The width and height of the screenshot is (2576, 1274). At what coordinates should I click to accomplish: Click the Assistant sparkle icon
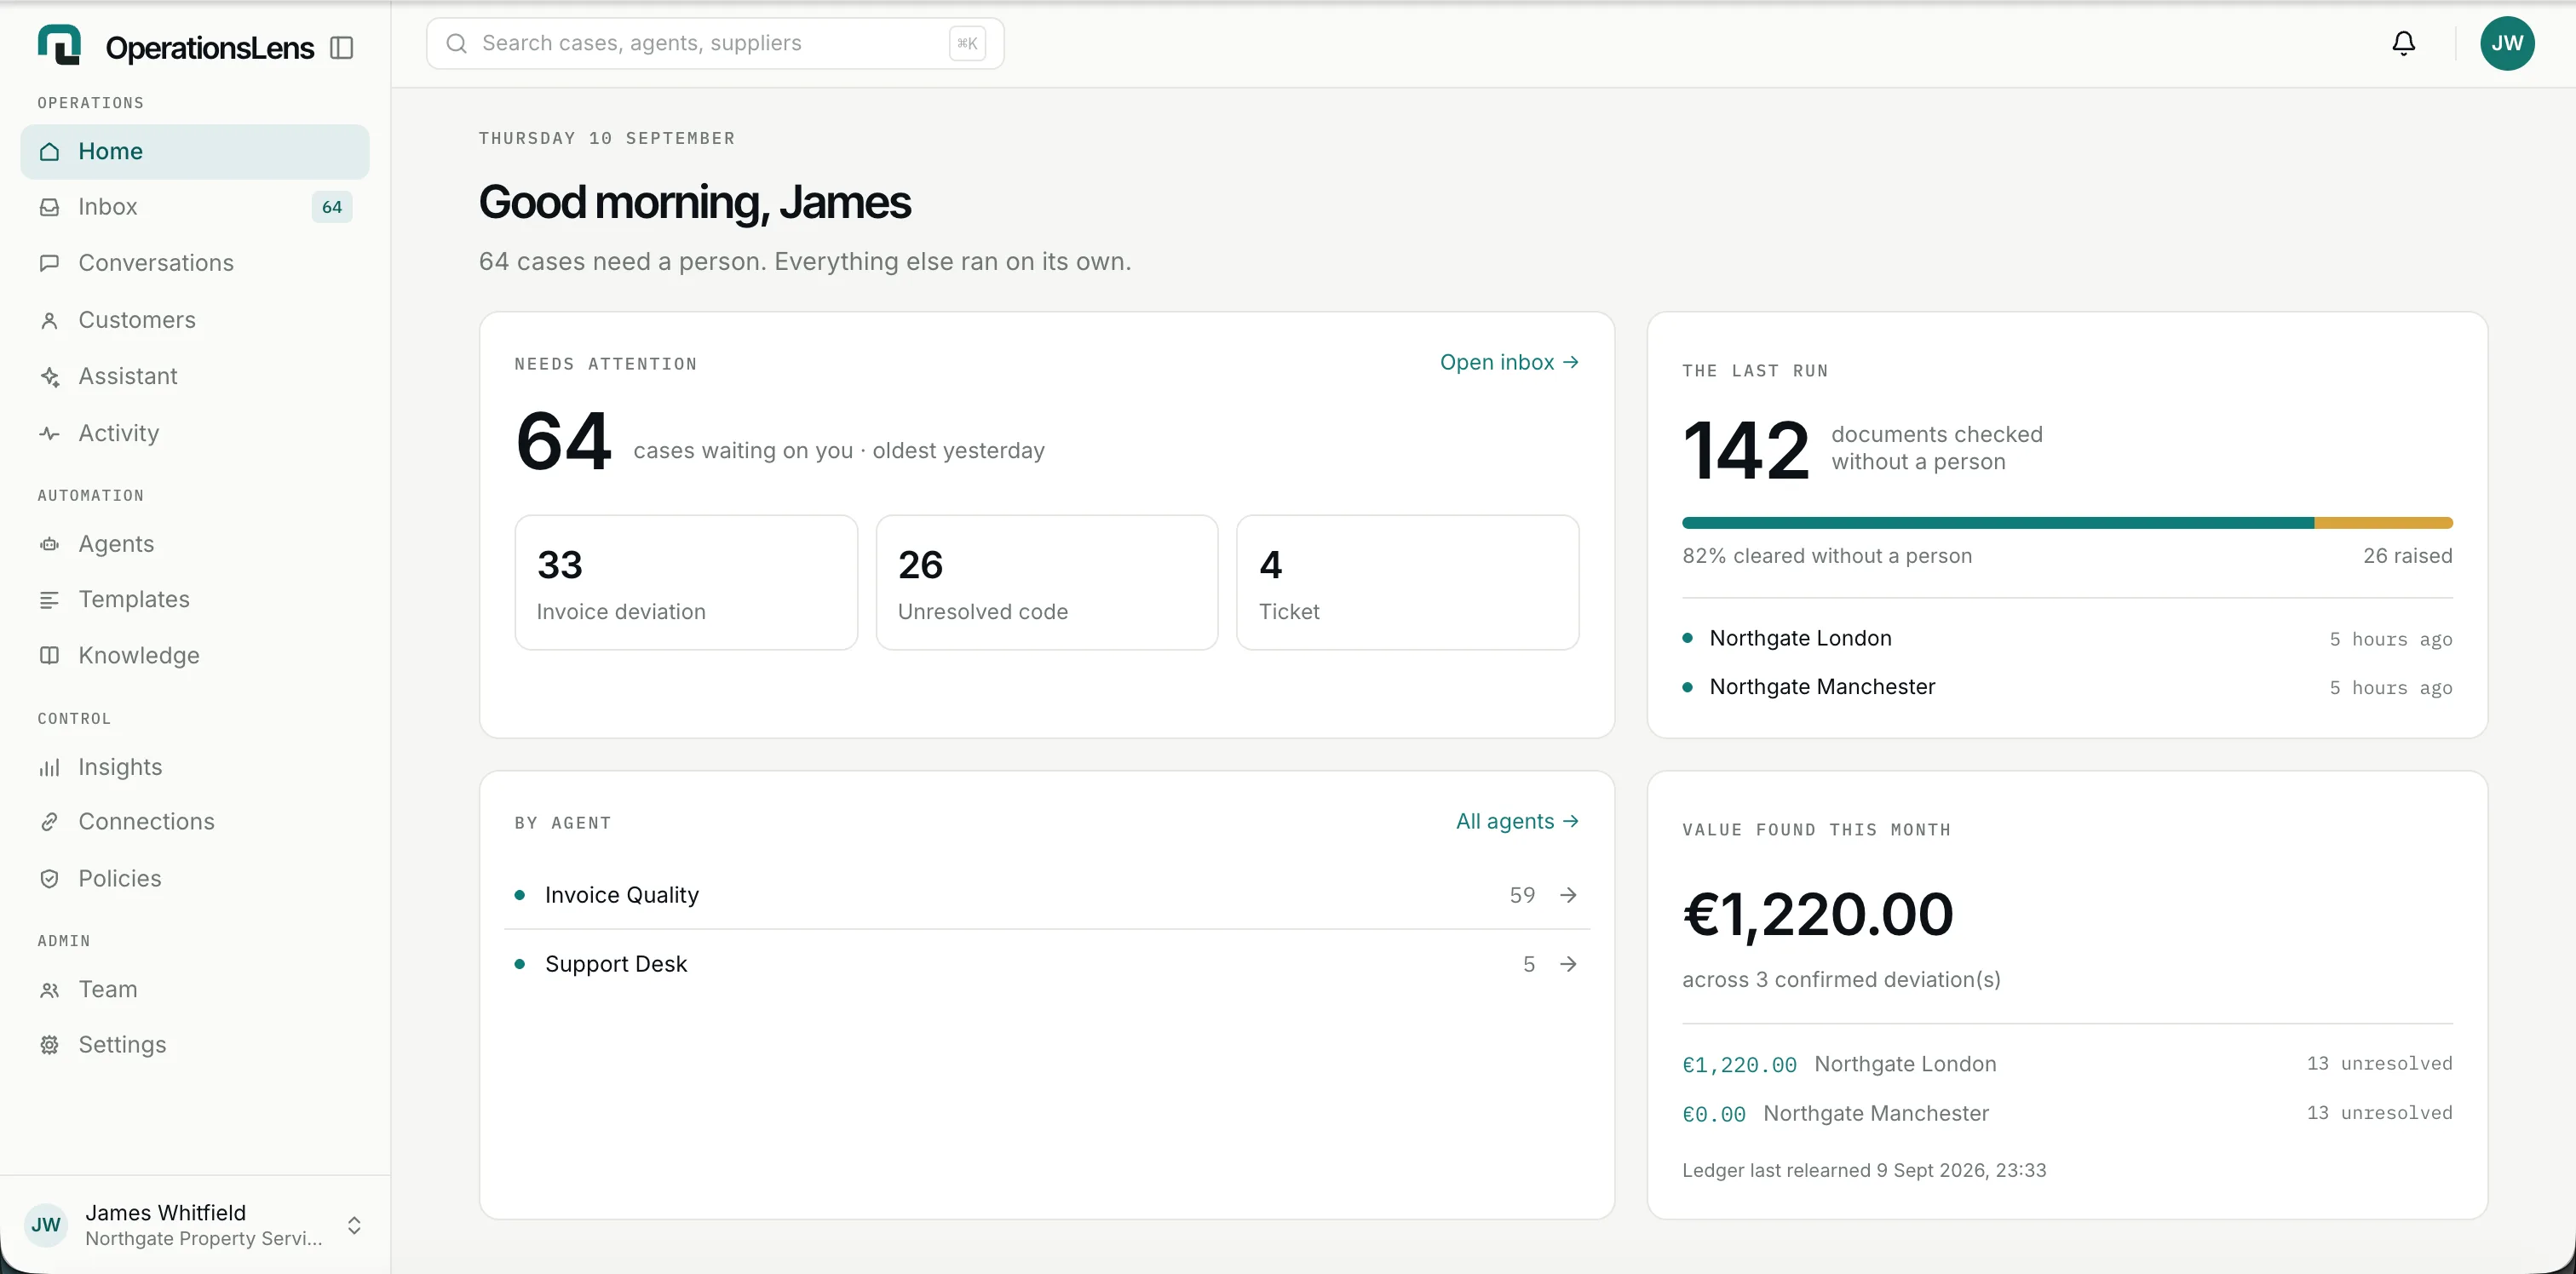[x=49, y=376]
